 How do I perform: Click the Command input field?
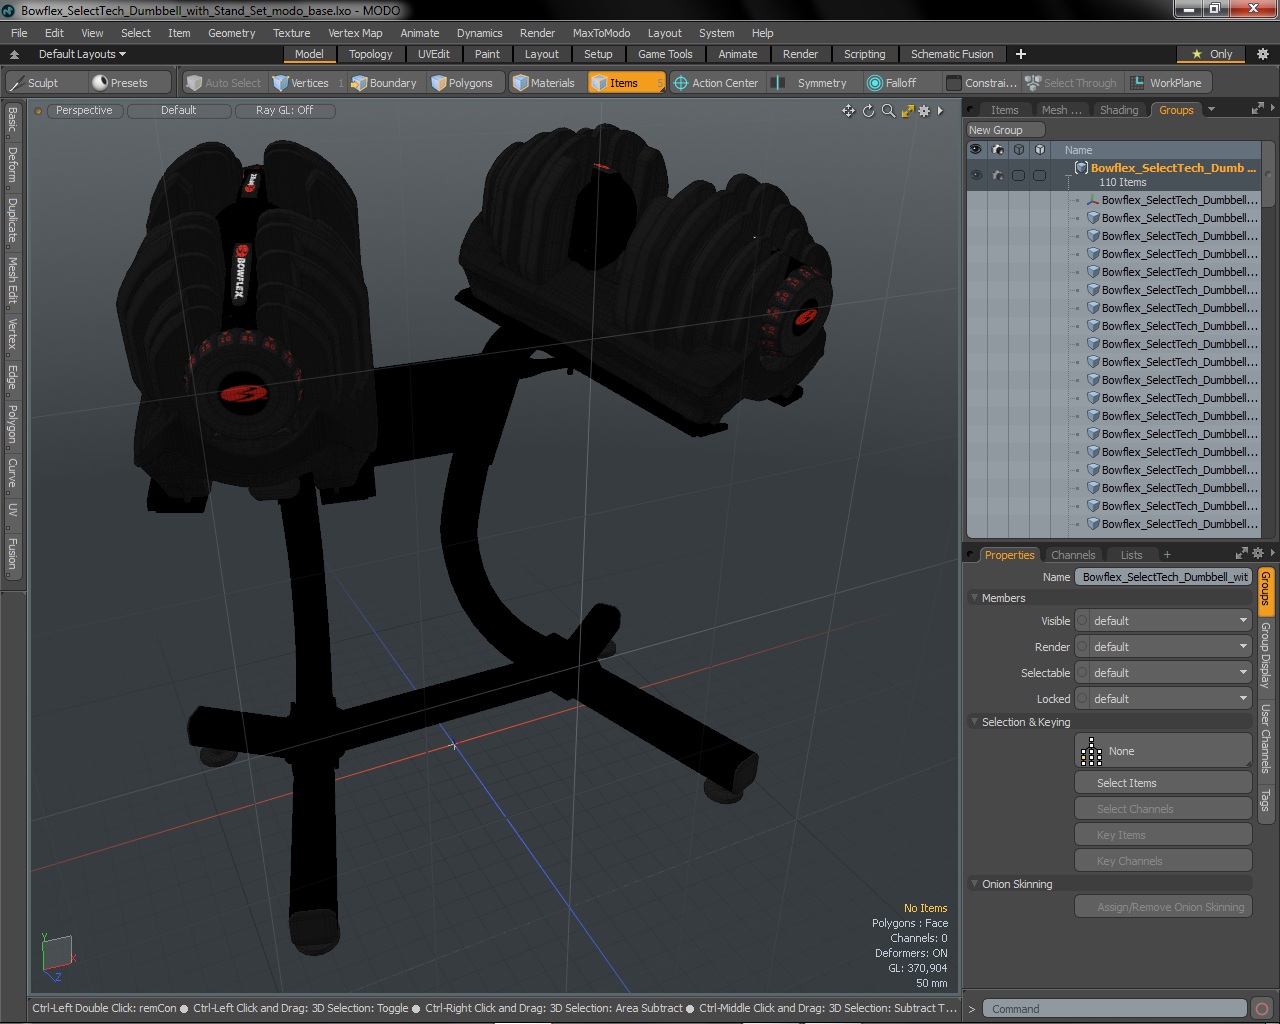coord(1114,1009)
